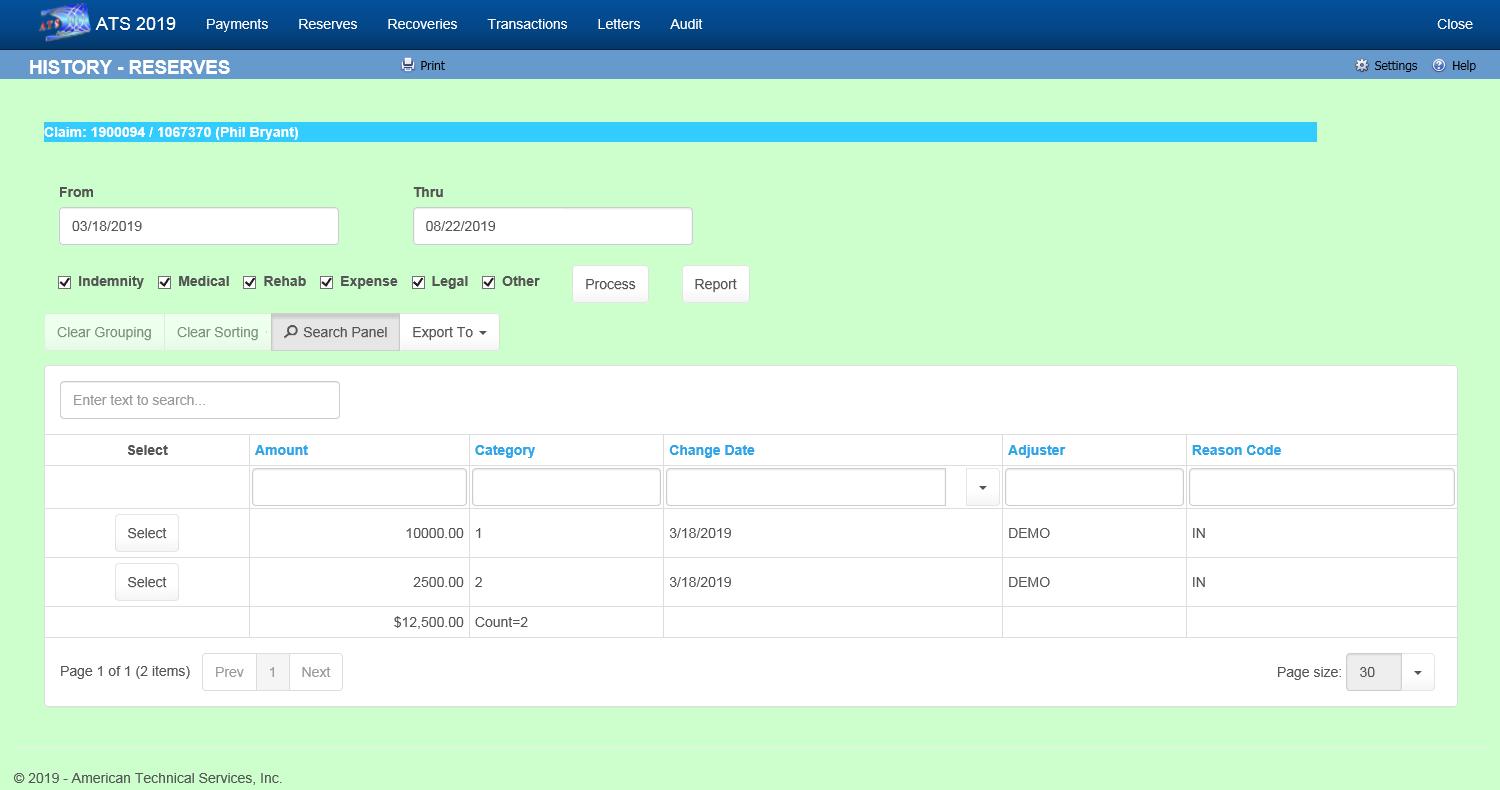
Task: Uncheck the Indemnity checkbox
Action: point(65,283)
